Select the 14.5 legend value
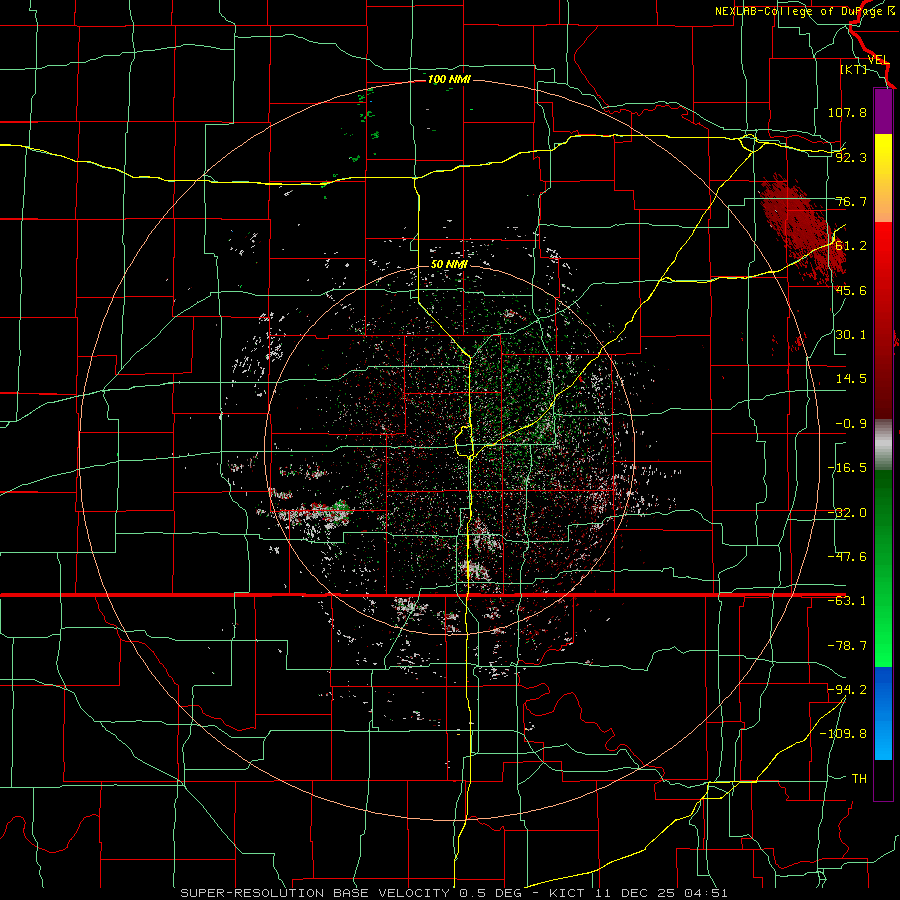This screenshot has height=900, width=900. click(x=851, y=379)
